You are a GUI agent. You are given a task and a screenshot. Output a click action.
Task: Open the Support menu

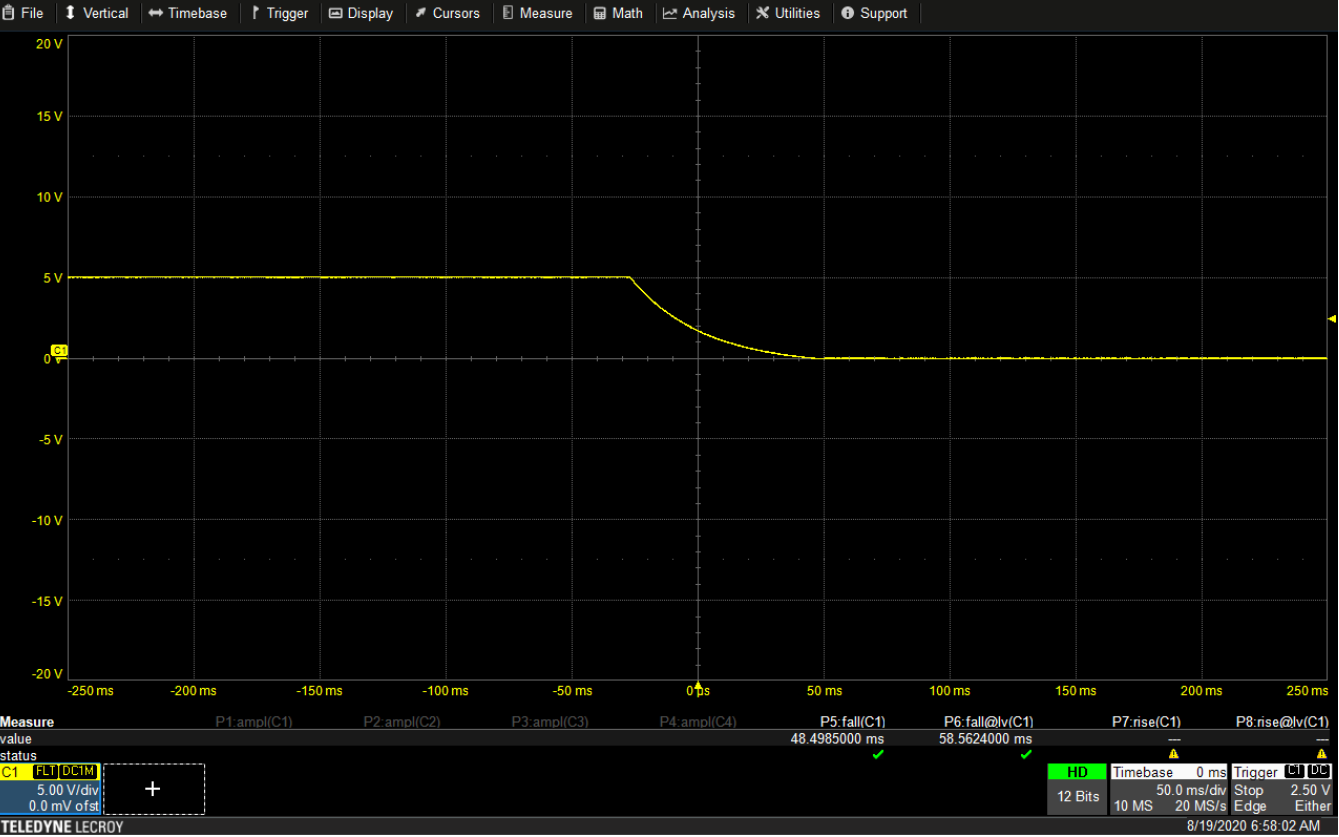[874, 13]
